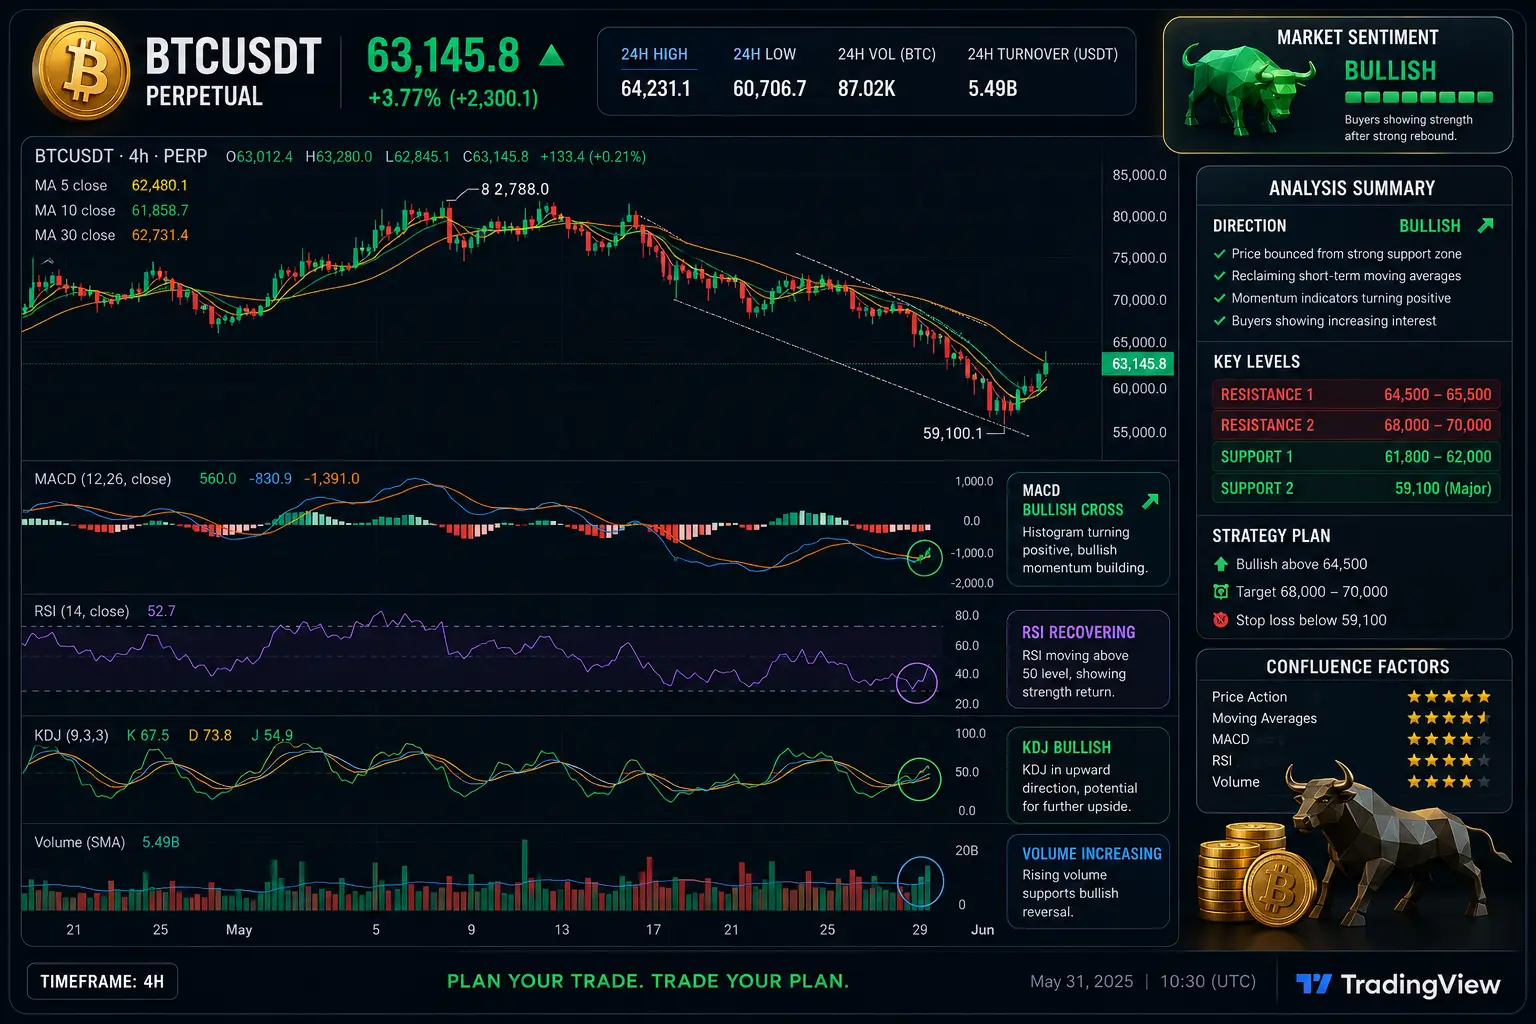Click the target icon beside 'Target 68,000 – 70,000'

click(x=1221, y=592)
